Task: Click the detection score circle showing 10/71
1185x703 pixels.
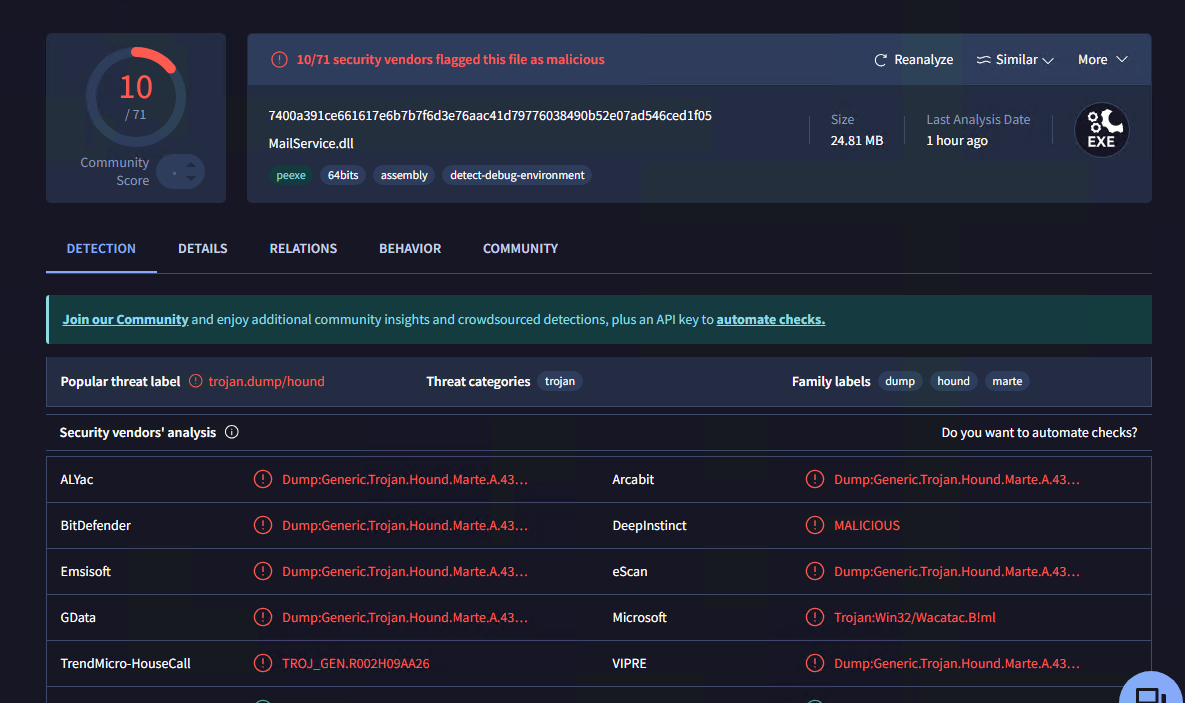Action: [x=136, y=96]
